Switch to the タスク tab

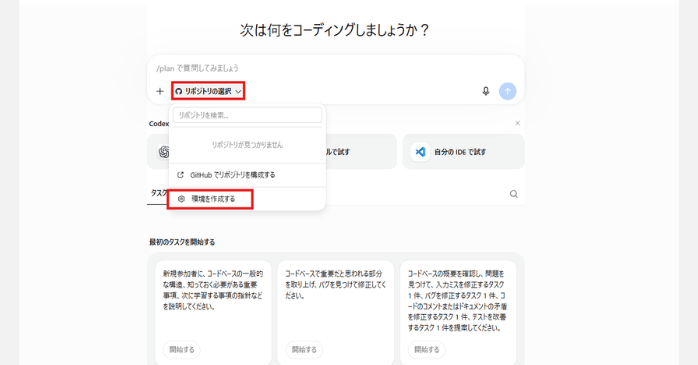[158, 193]
